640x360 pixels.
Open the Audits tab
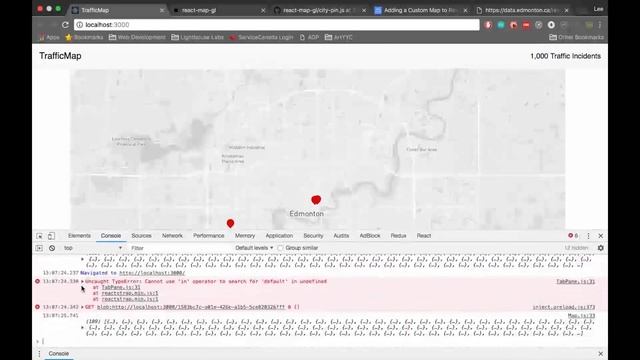341,236
